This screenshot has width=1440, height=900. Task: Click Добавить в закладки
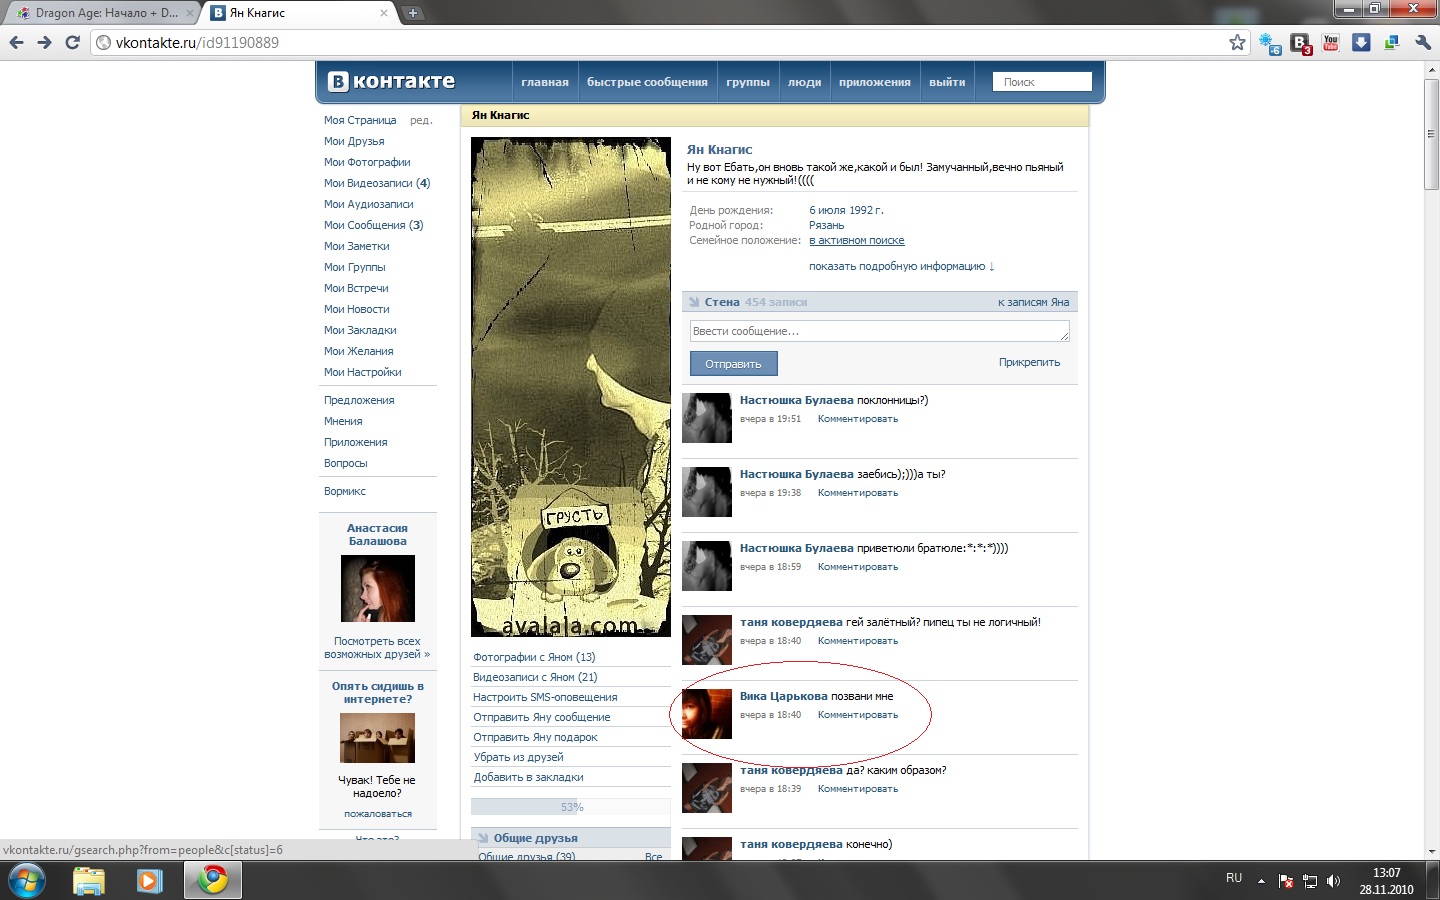[x=528, y=777]
